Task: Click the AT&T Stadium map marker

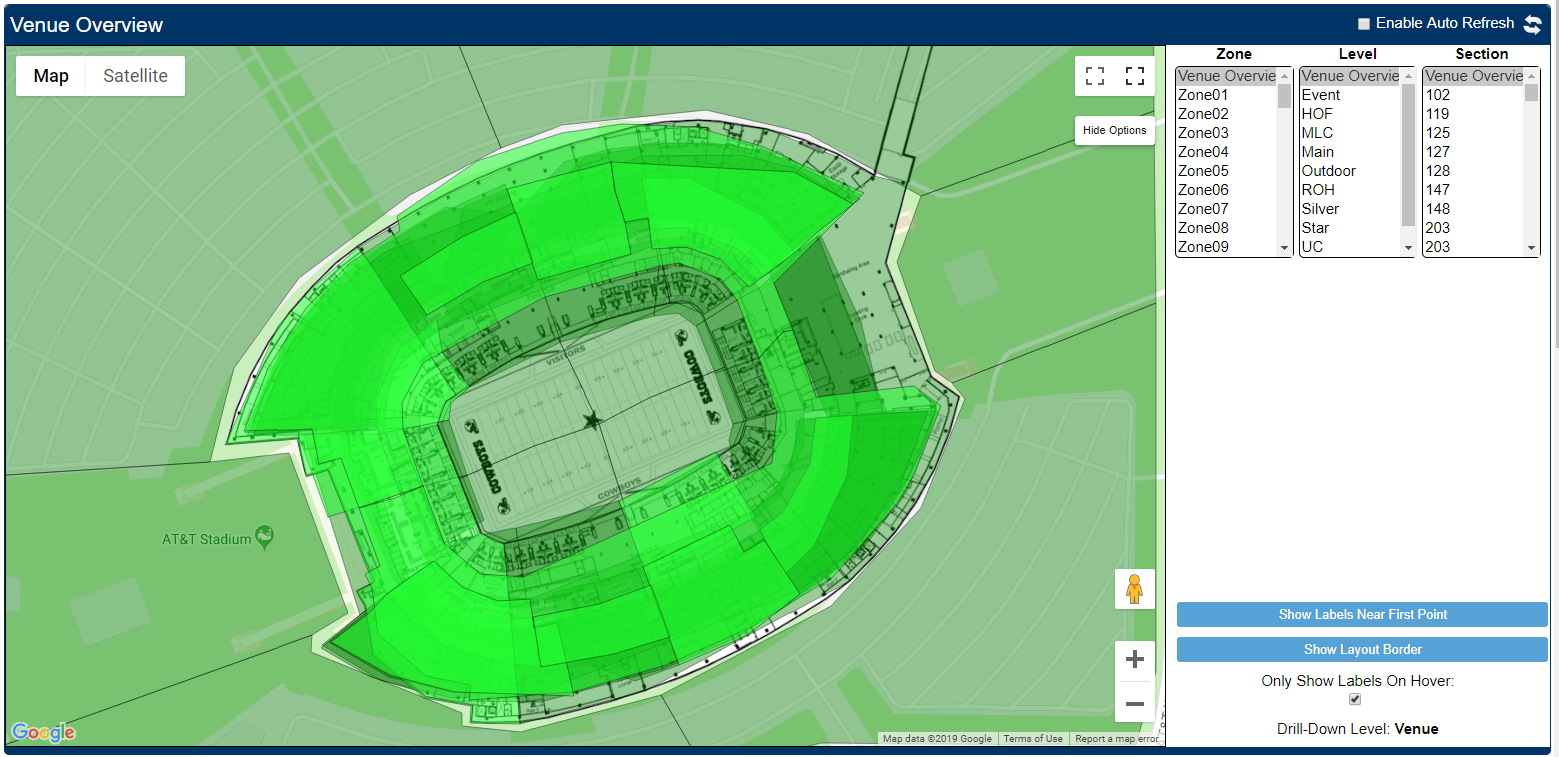Action: pos(265,538)
